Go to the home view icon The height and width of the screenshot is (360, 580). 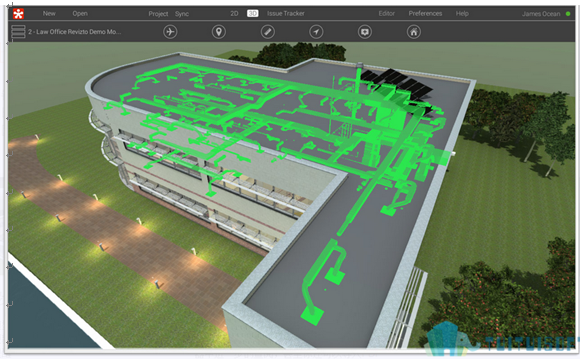[x=414, y=32]
